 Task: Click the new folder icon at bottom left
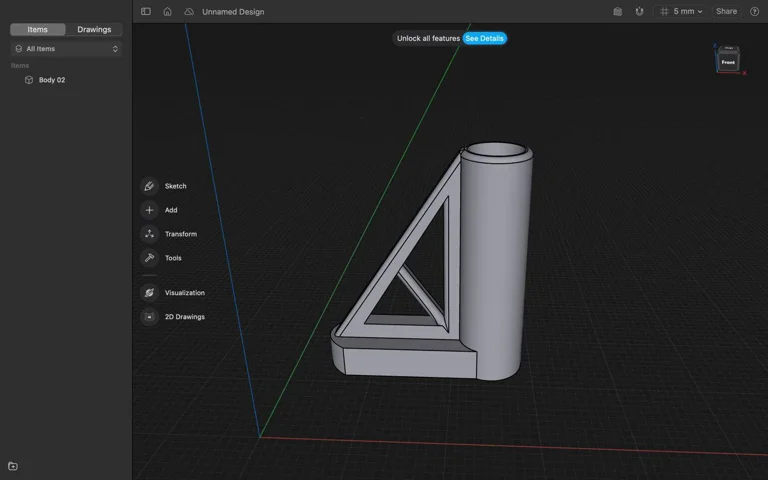pyautogui.click(x=13, y=466)
